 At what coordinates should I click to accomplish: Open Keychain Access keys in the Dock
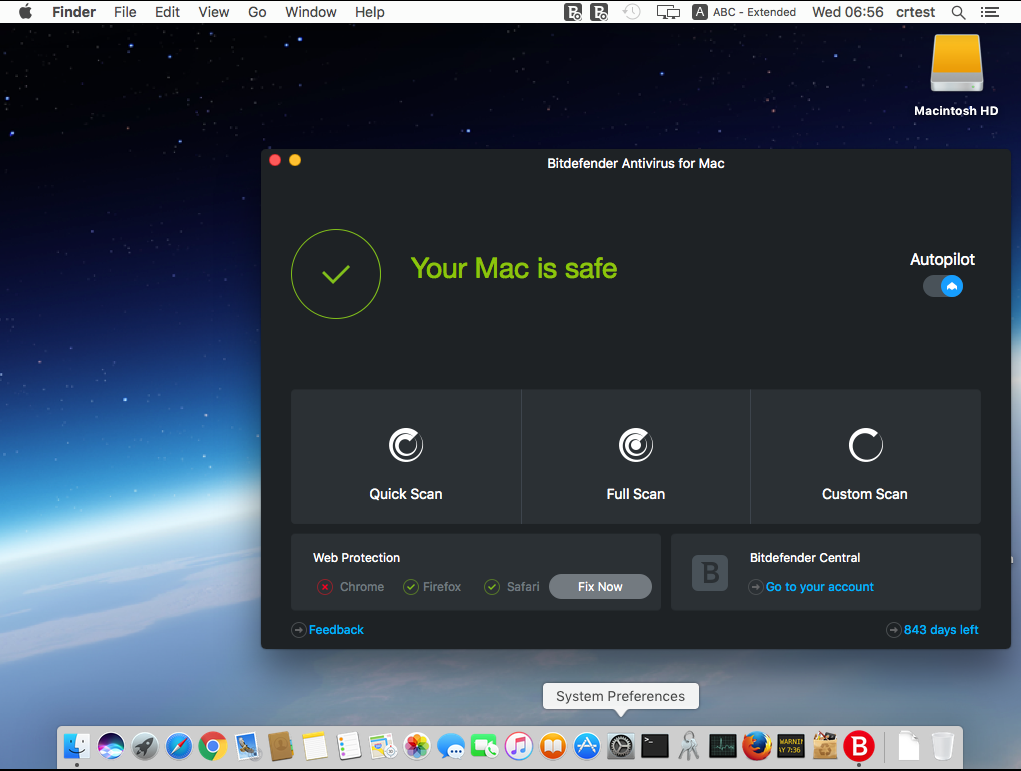tap(689, 746)
